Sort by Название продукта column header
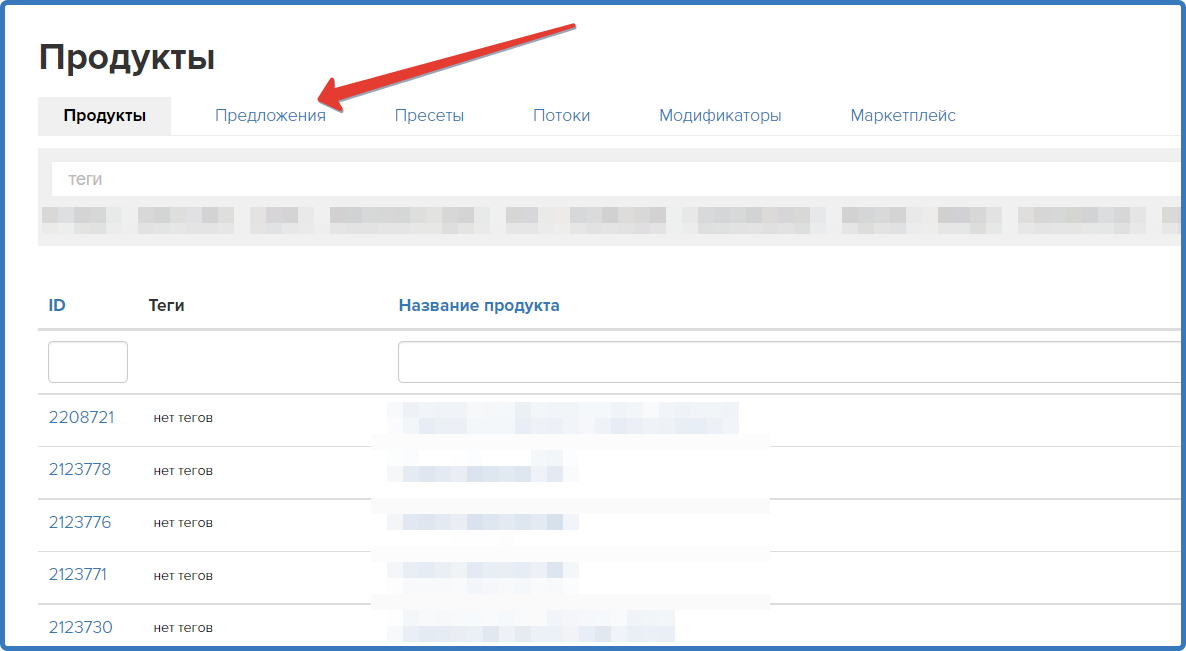 479,305
